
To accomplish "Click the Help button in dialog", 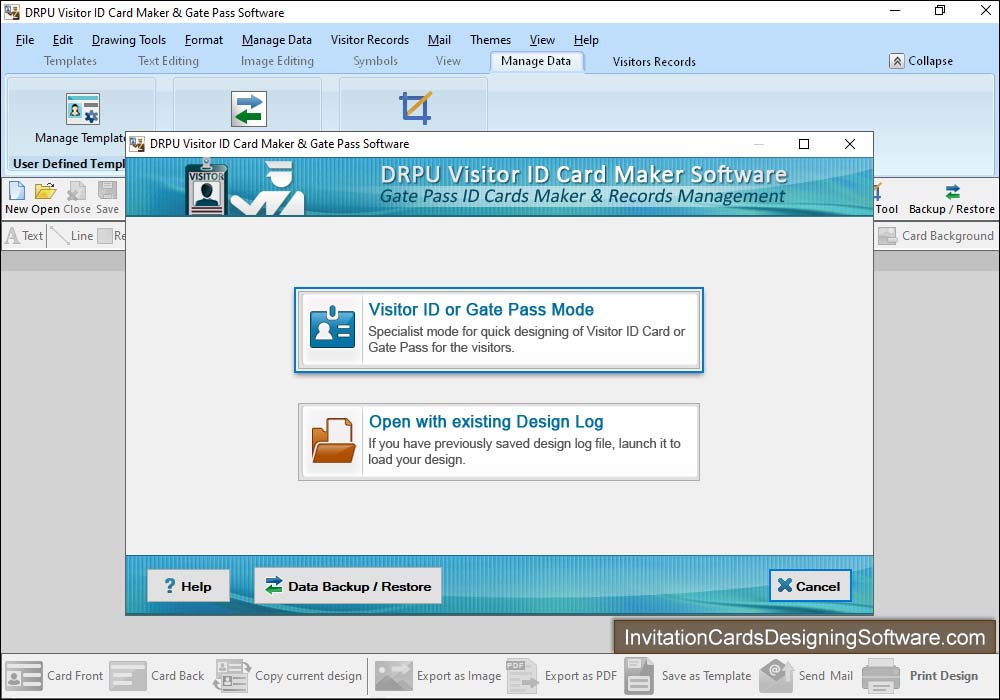I will click(x=188, y=586).
